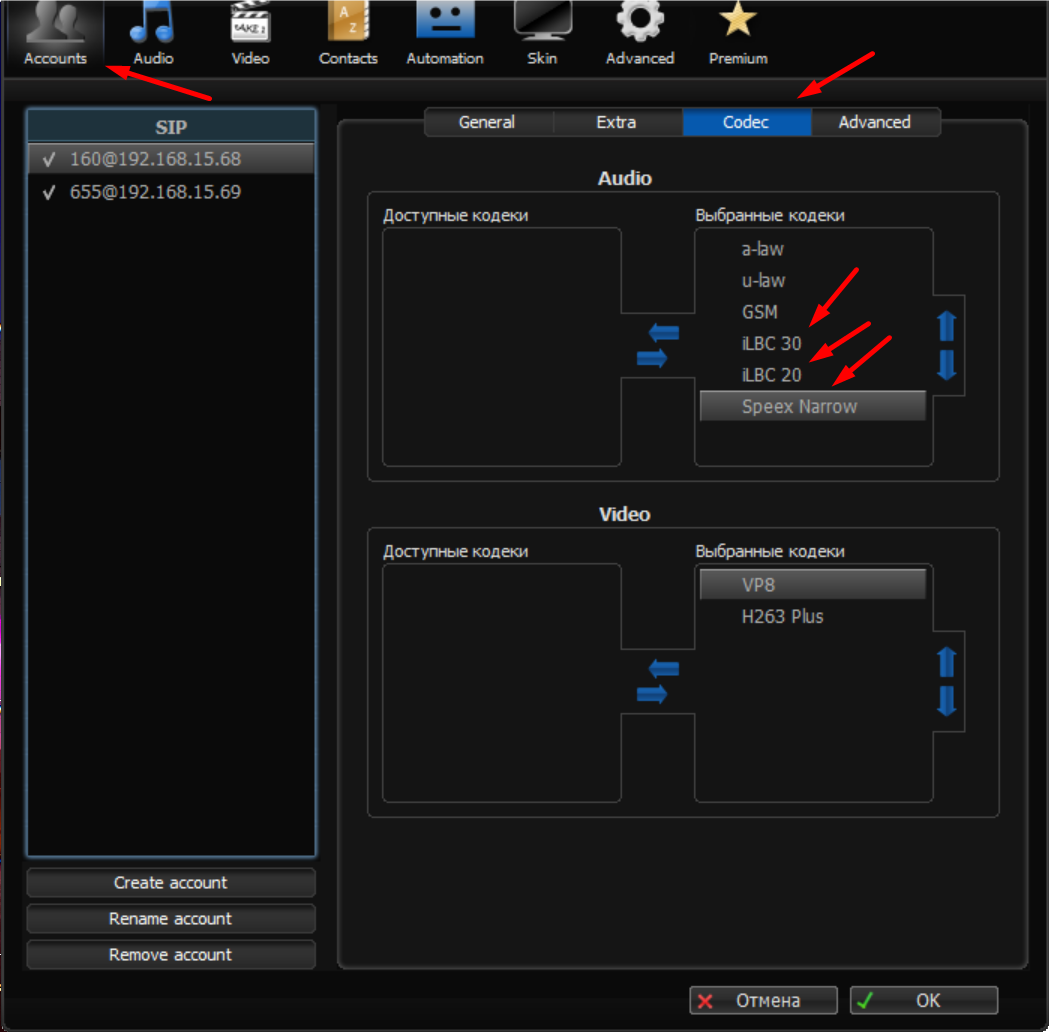
Task: Switch to the Extra tab
Action: 617,122
